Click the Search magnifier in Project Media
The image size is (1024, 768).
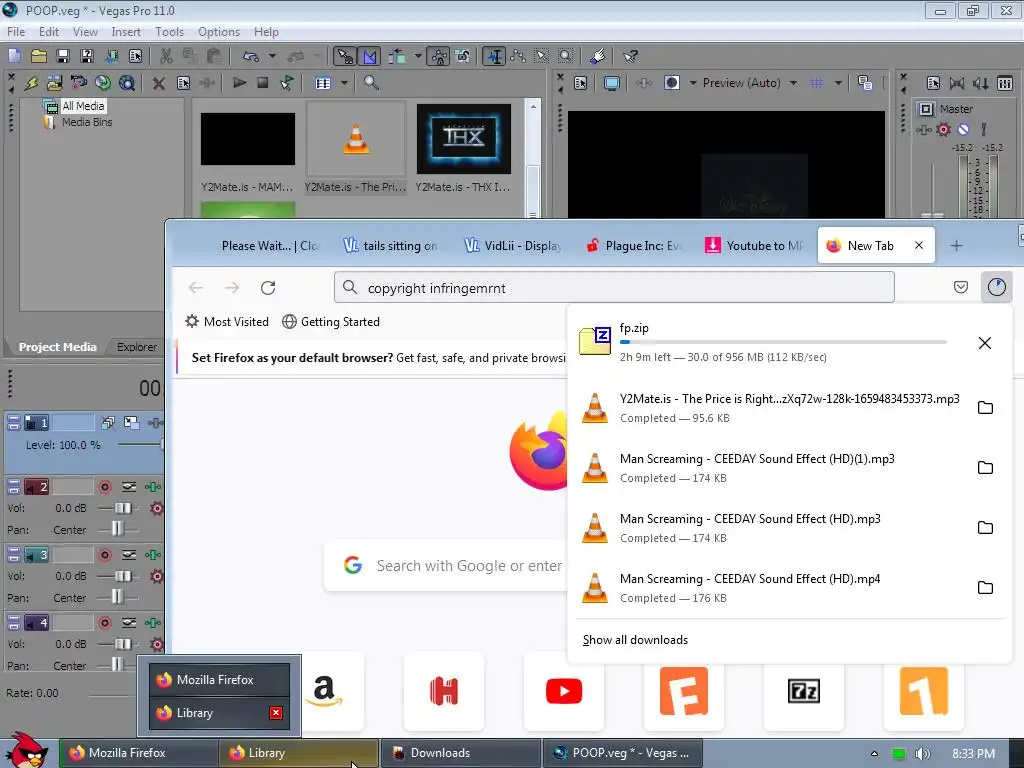pyautogui.click(x=371, y=83)
